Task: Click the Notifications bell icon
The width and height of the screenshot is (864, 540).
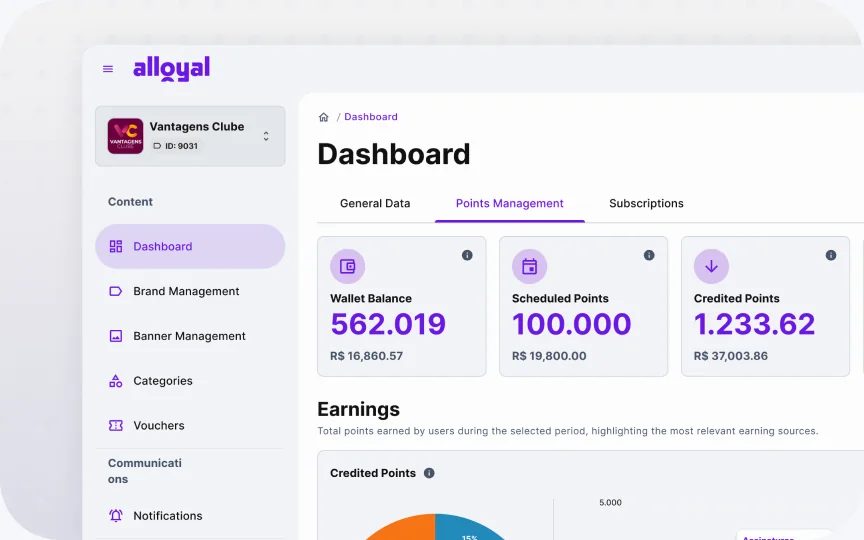Action: click(116, 516)
